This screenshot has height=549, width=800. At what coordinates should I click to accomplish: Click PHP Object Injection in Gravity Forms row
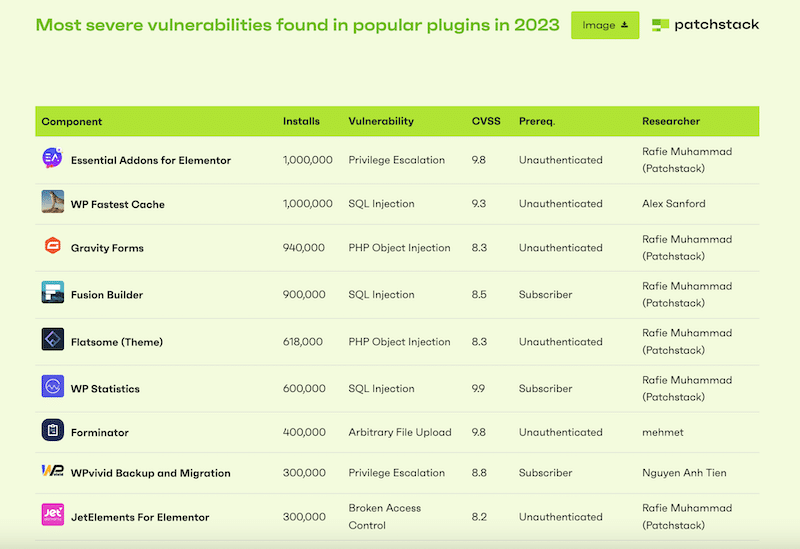point(399,247)
